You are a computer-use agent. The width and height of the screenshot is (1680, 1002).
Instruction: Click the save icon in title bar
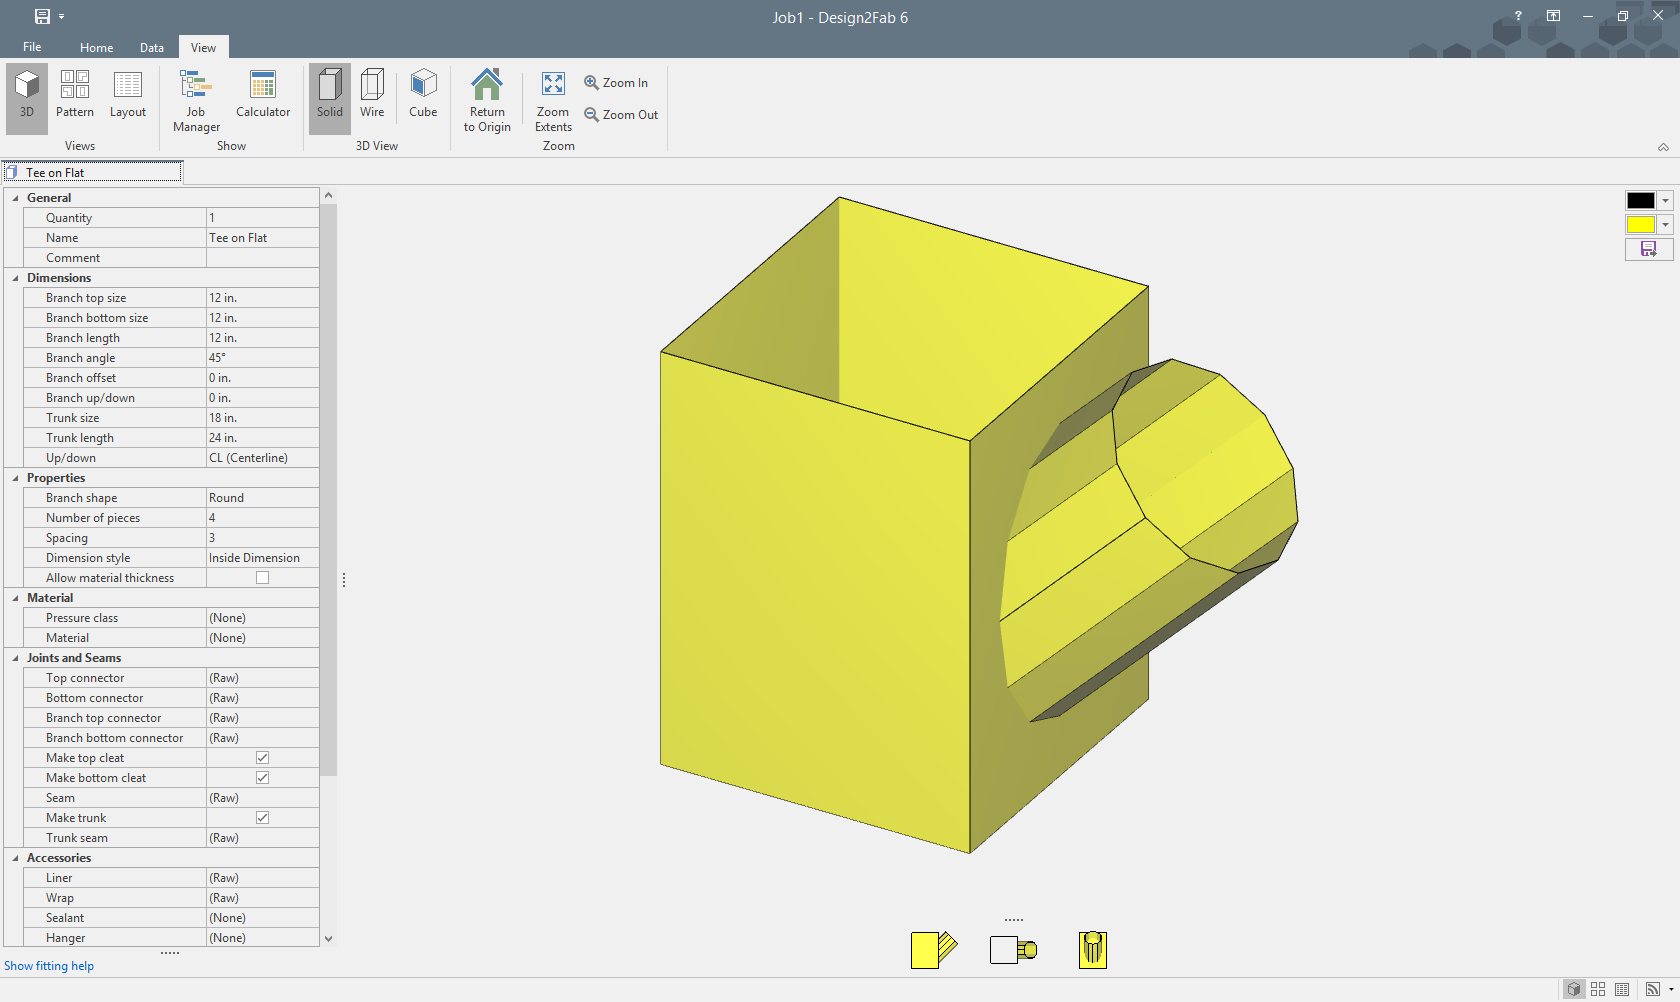click(42, 17)
